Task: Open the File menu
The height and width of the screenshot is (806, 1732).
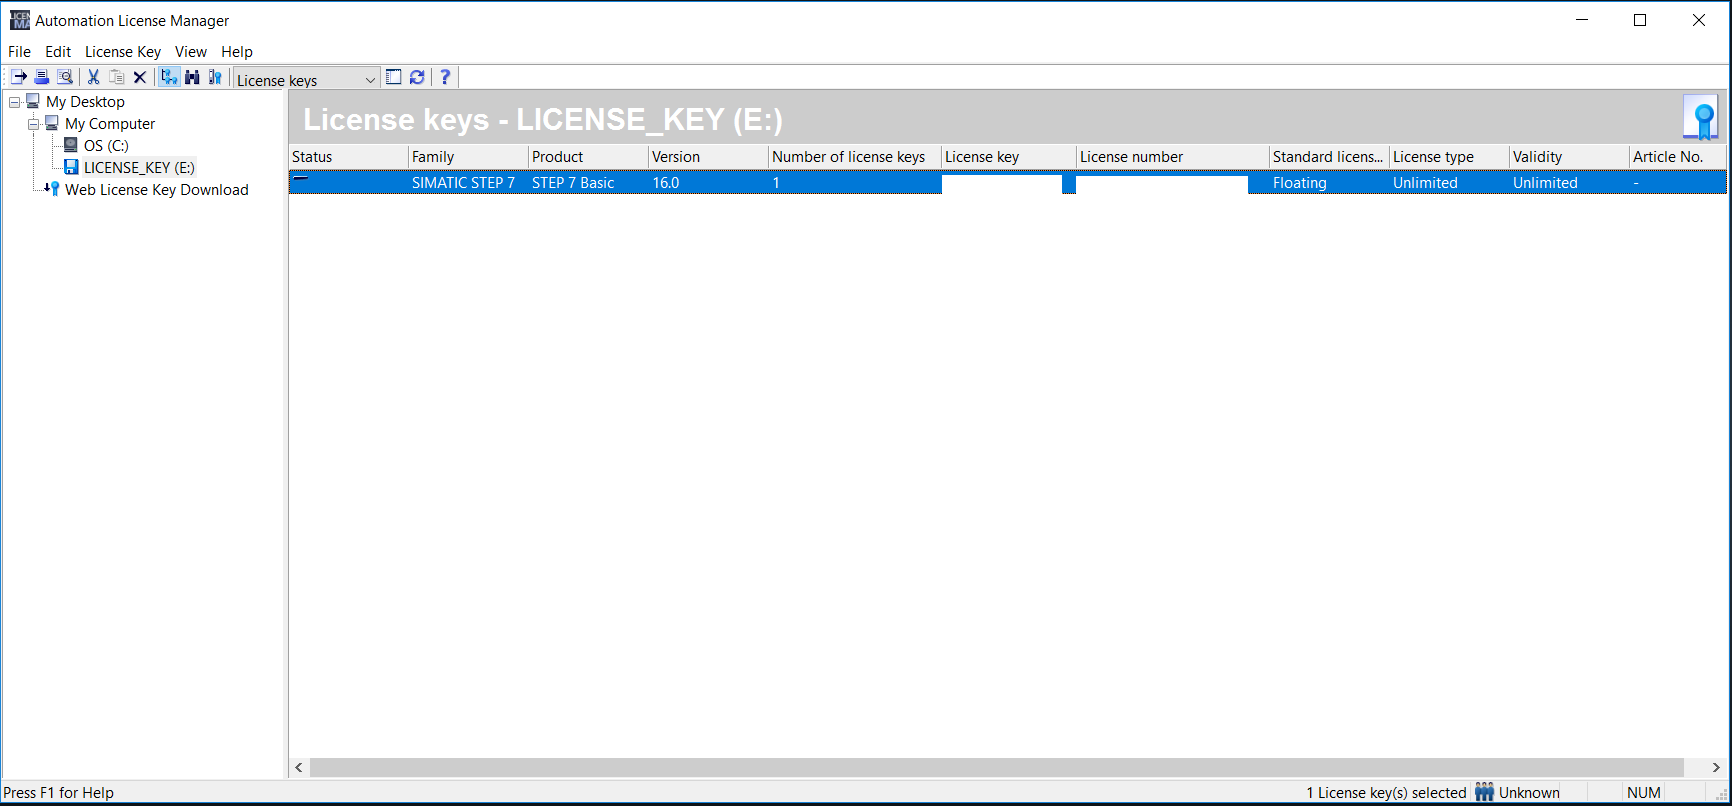Action: [x=20, y=52]
